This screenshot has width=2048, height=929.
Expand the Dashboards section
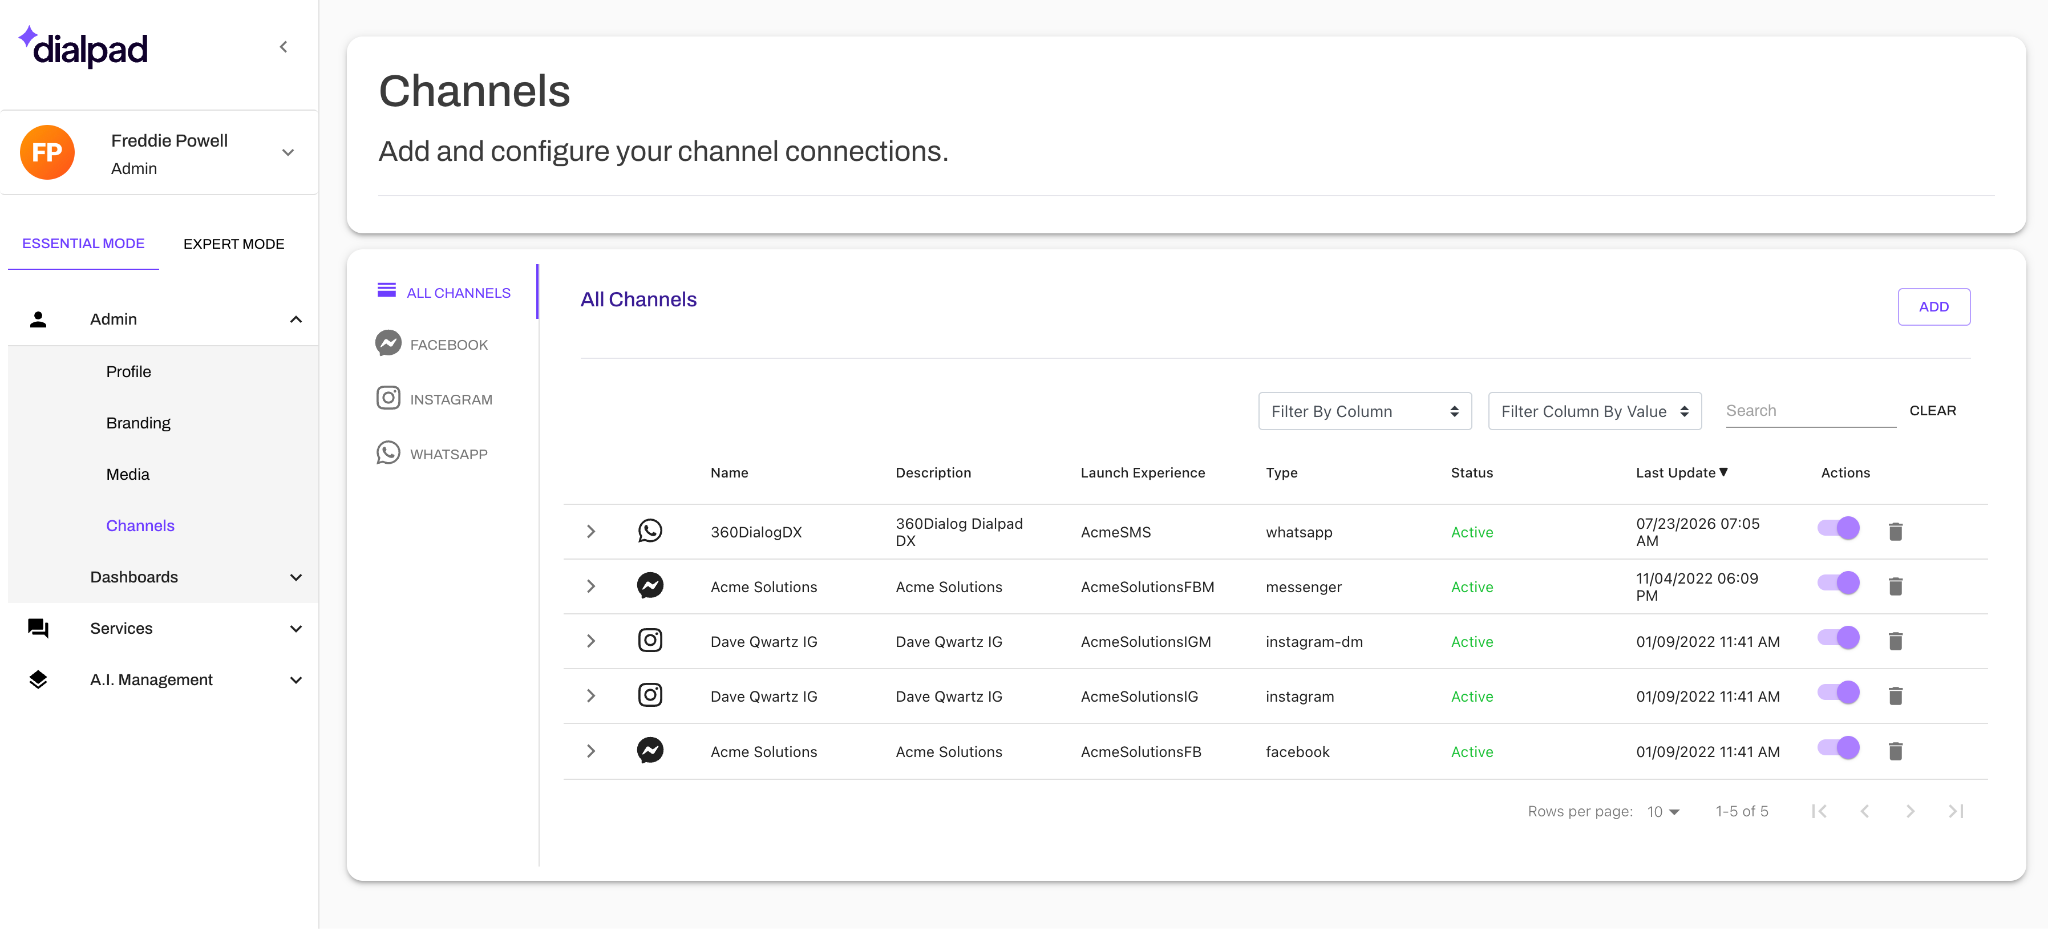pos(296,577)
